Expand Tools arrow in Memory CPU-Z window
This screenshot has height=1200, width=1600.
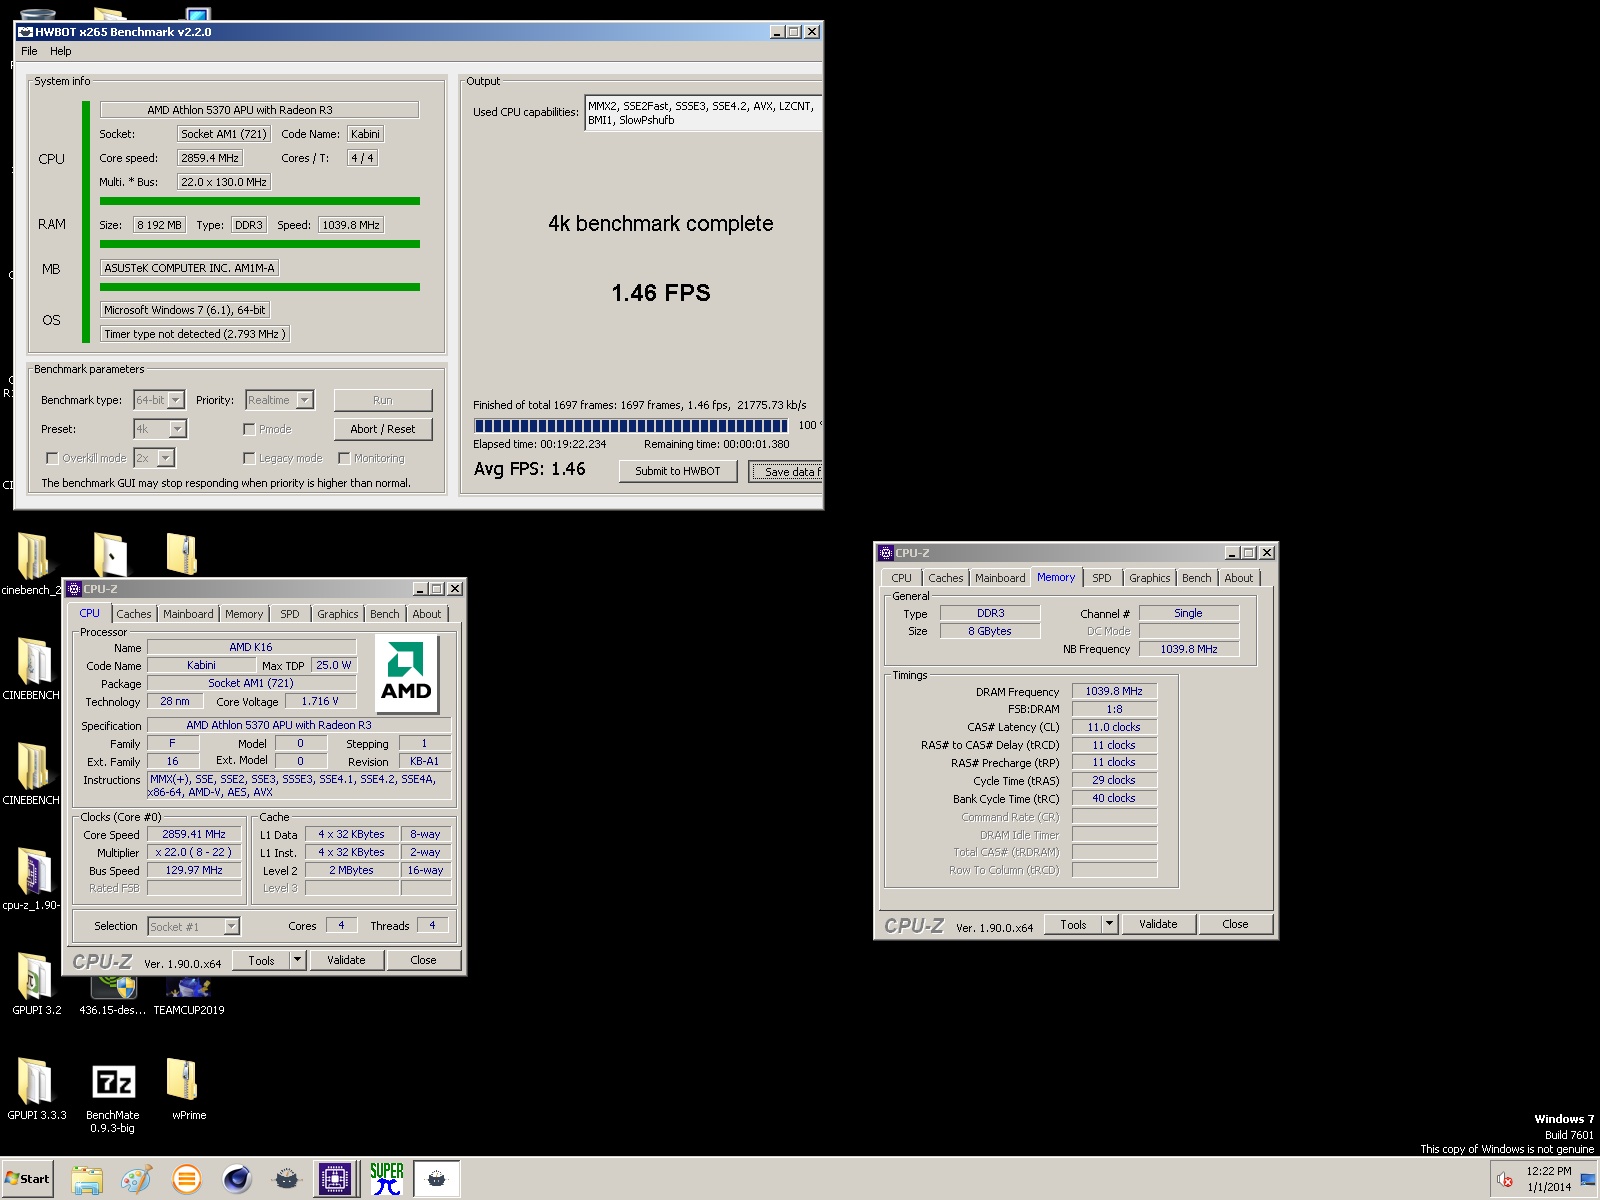pos(1109,924)
